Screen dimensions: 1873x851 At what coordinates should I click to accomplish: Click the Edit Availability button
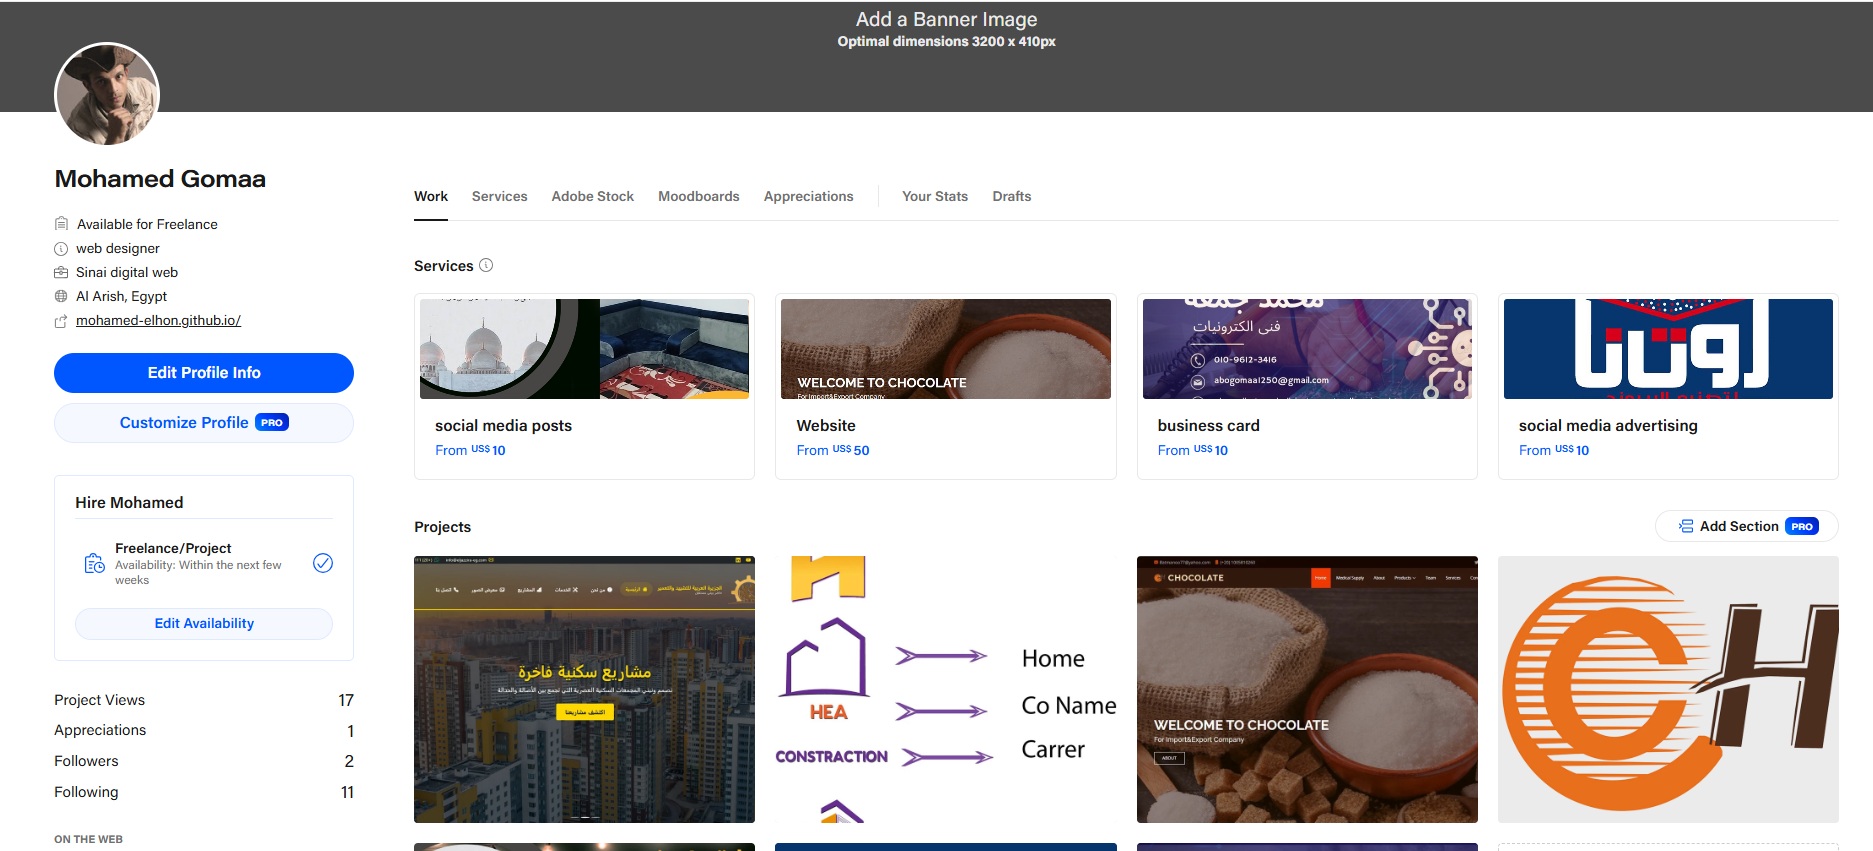pos(204,623)
